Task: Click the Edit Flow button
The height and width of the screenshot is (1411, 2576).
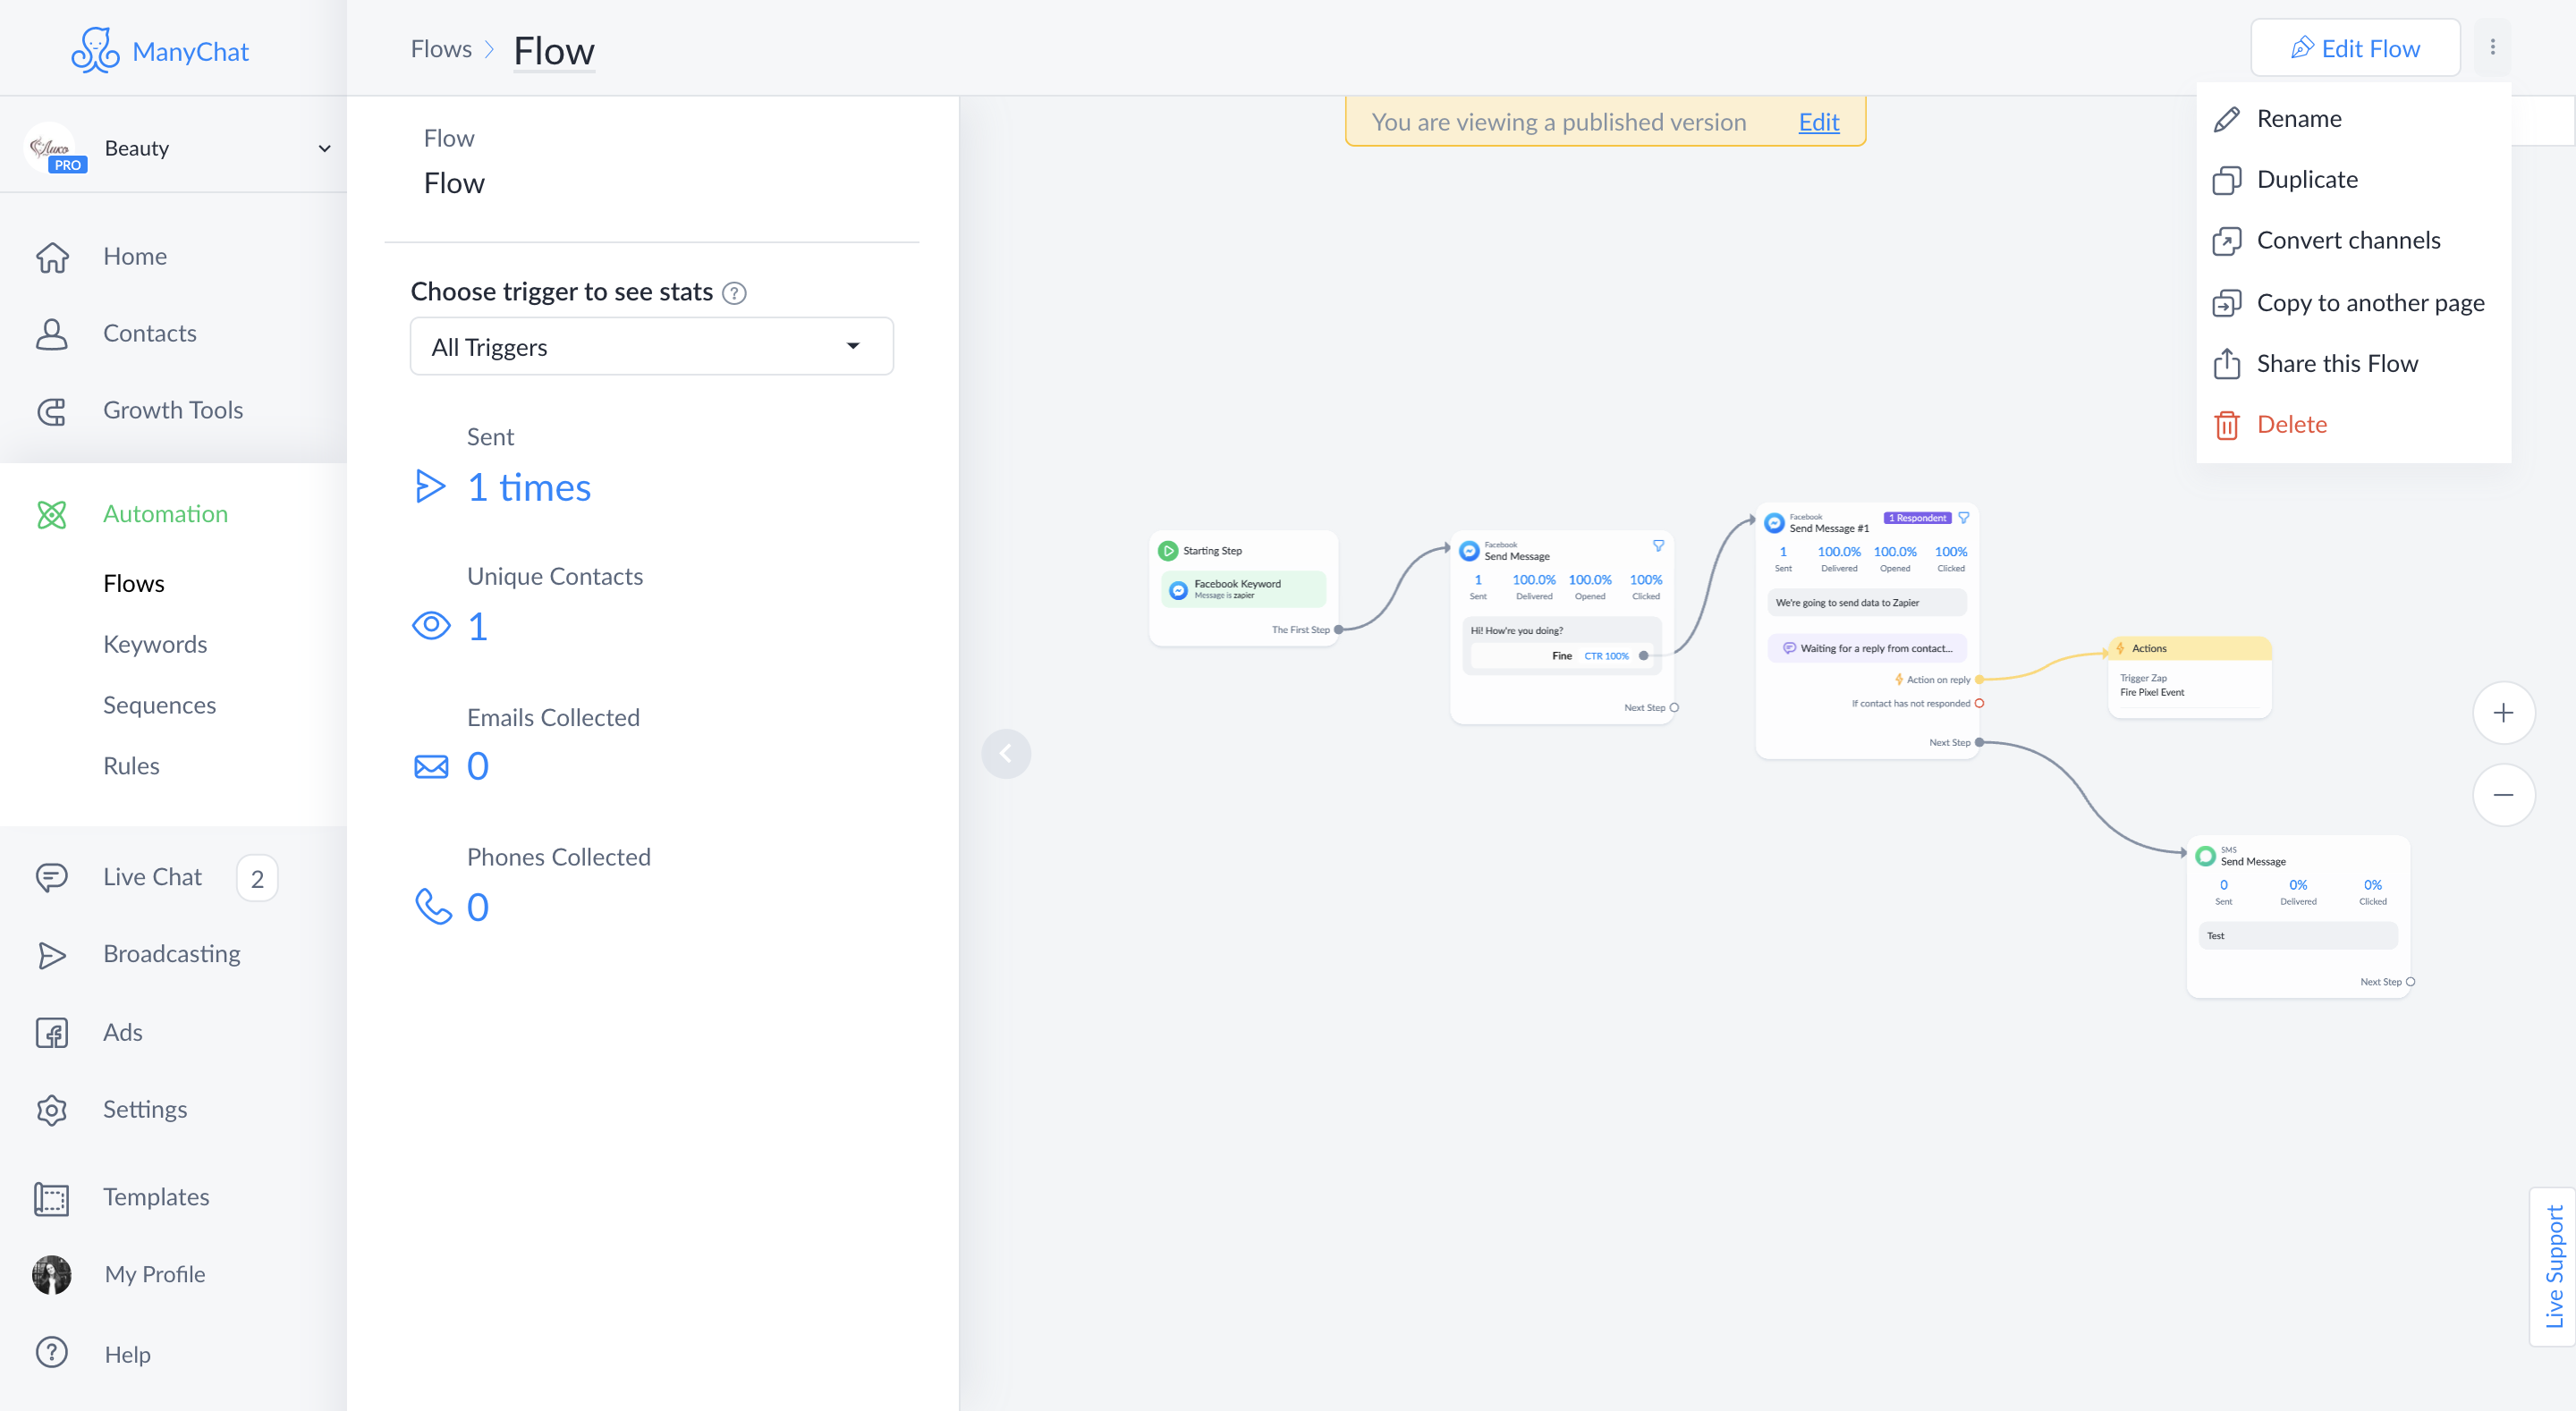Action: (x=2355, y=47)
